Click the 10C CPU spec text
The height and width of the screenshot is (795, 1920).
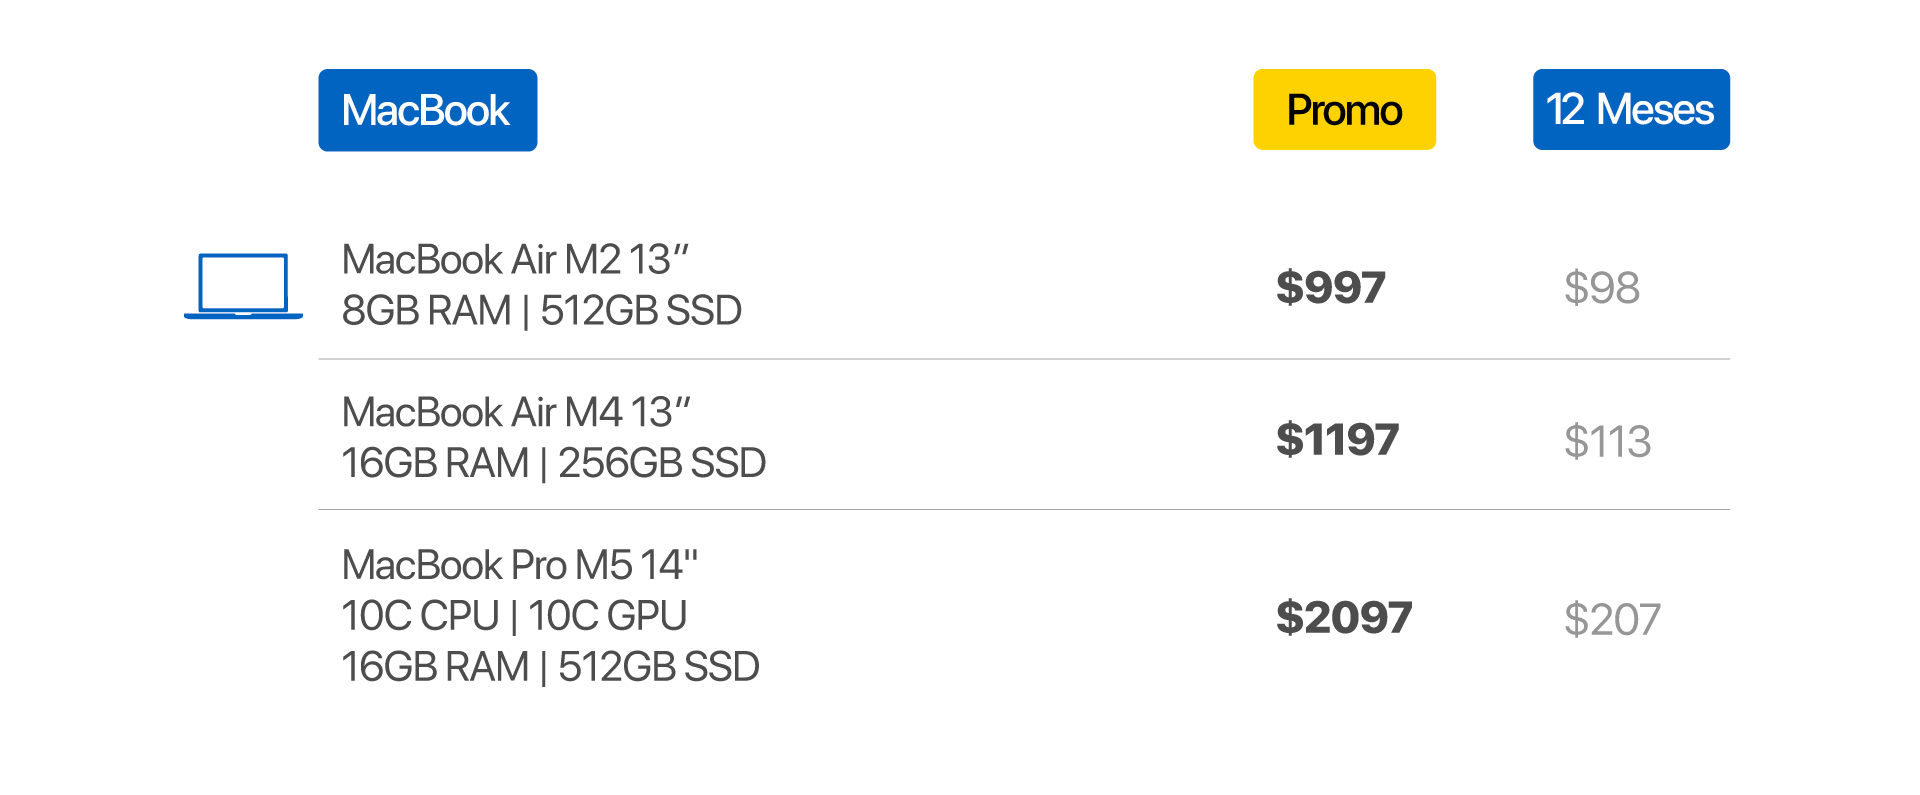click(420, 617)
